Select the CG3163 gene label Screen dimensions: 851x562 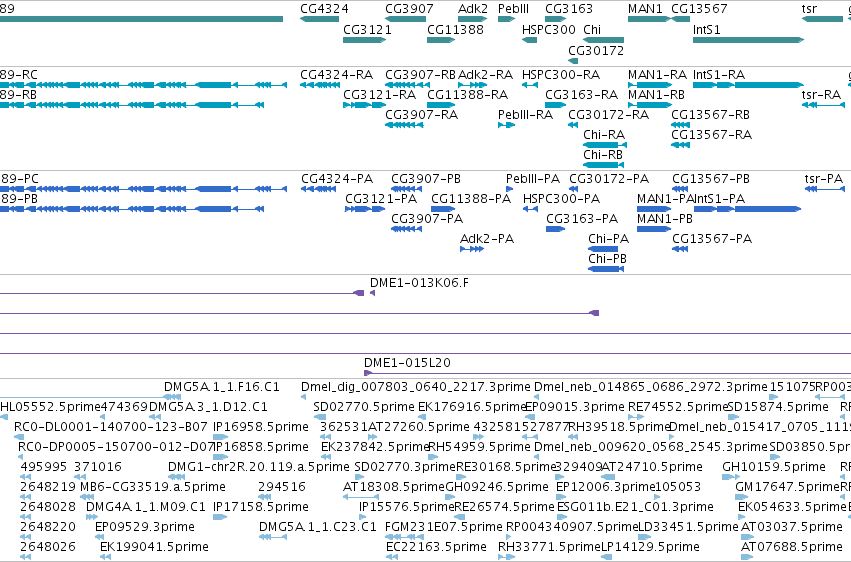click(x=569, y=9)
